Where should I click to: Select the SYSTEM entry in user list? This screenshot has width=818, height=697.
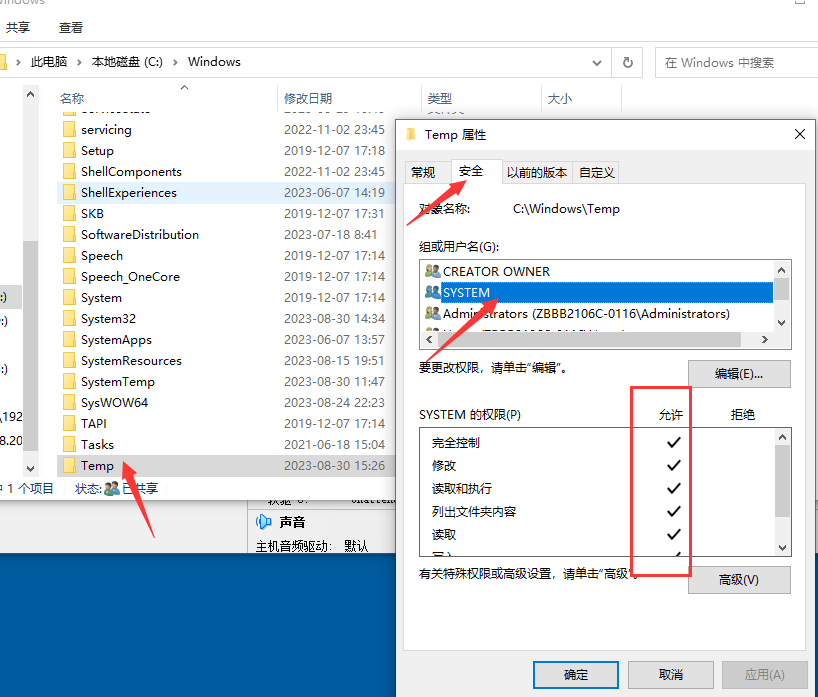[x=598, y=292]
